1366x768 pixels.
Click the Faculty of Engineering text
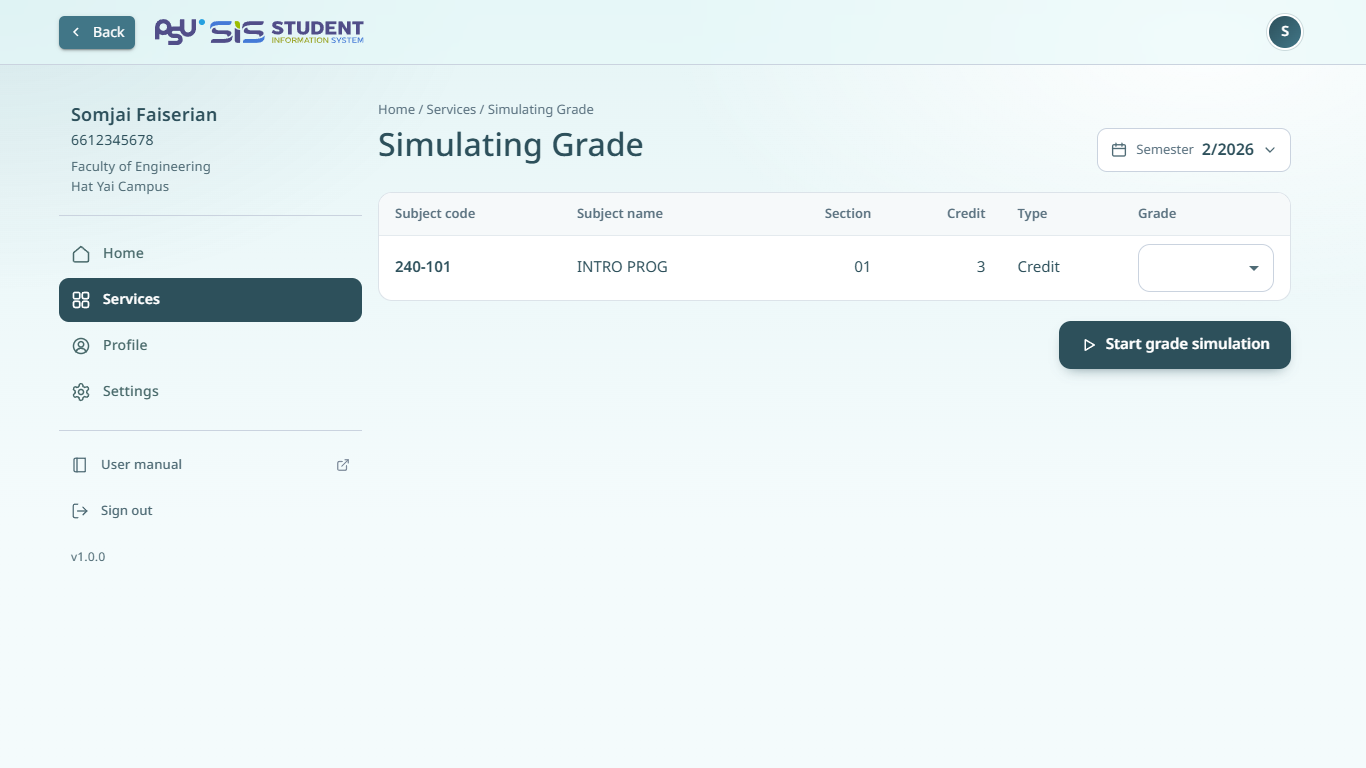click(x=141, y=167)
